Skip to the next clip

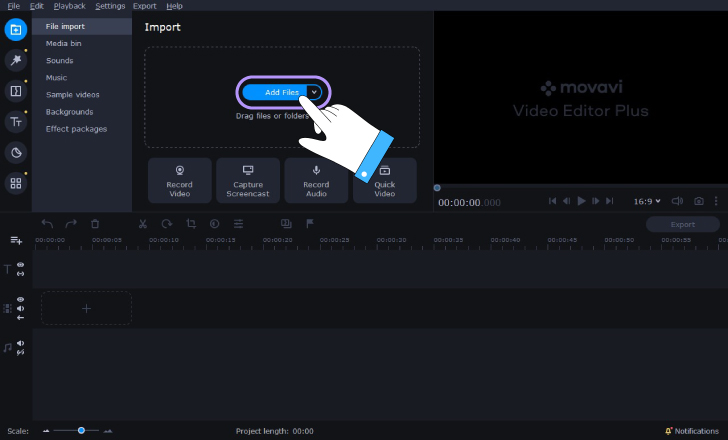click(610, 201)
